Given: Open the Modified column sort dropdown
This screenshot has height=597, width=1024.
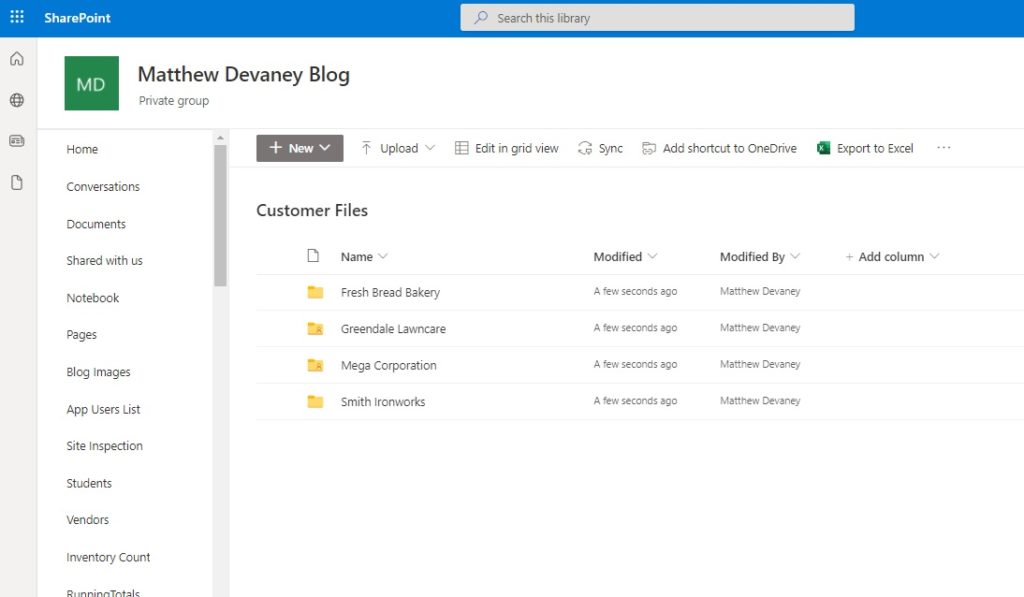Looking at the screenshot, I should click(655, 256).
